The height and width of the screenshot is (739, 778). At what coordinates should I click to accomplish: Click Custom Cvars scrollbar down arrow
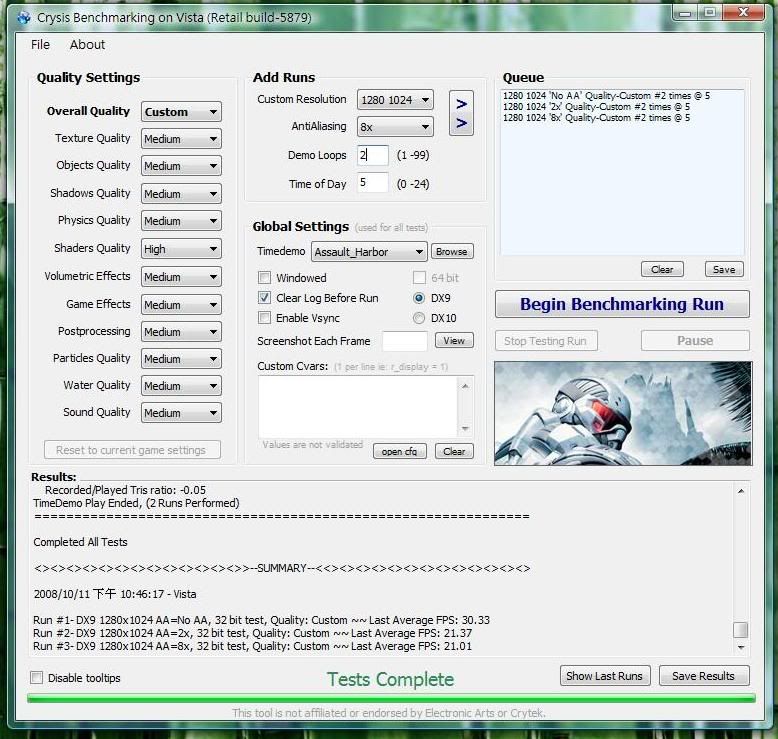tap(465, 428)
